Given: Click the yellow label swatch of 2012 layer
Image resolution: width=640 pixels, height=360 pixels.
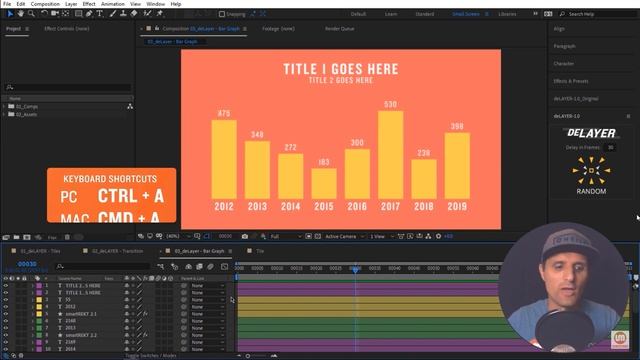Looking at the screenshot, I should 39,307.
